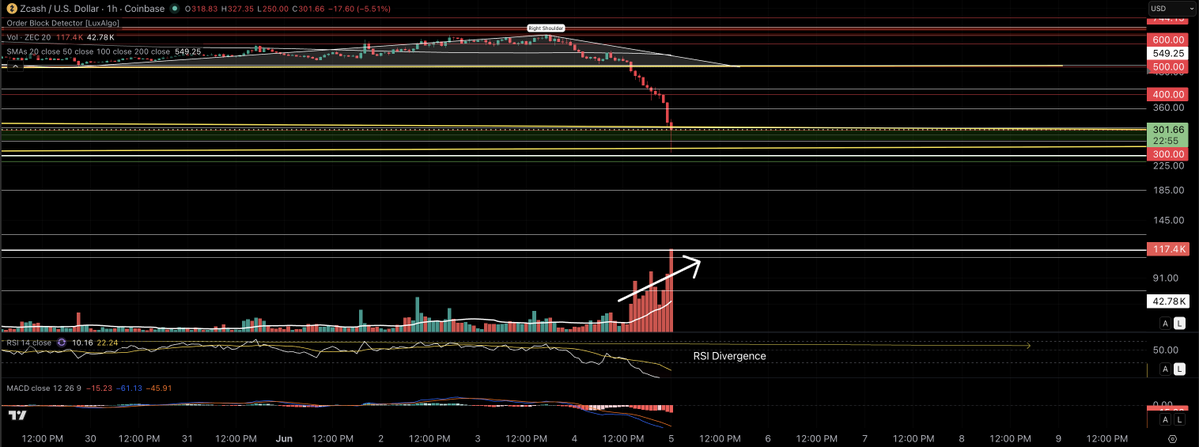
Task: Click the 300.00 price level label
Action: [x=1170, y=154]
